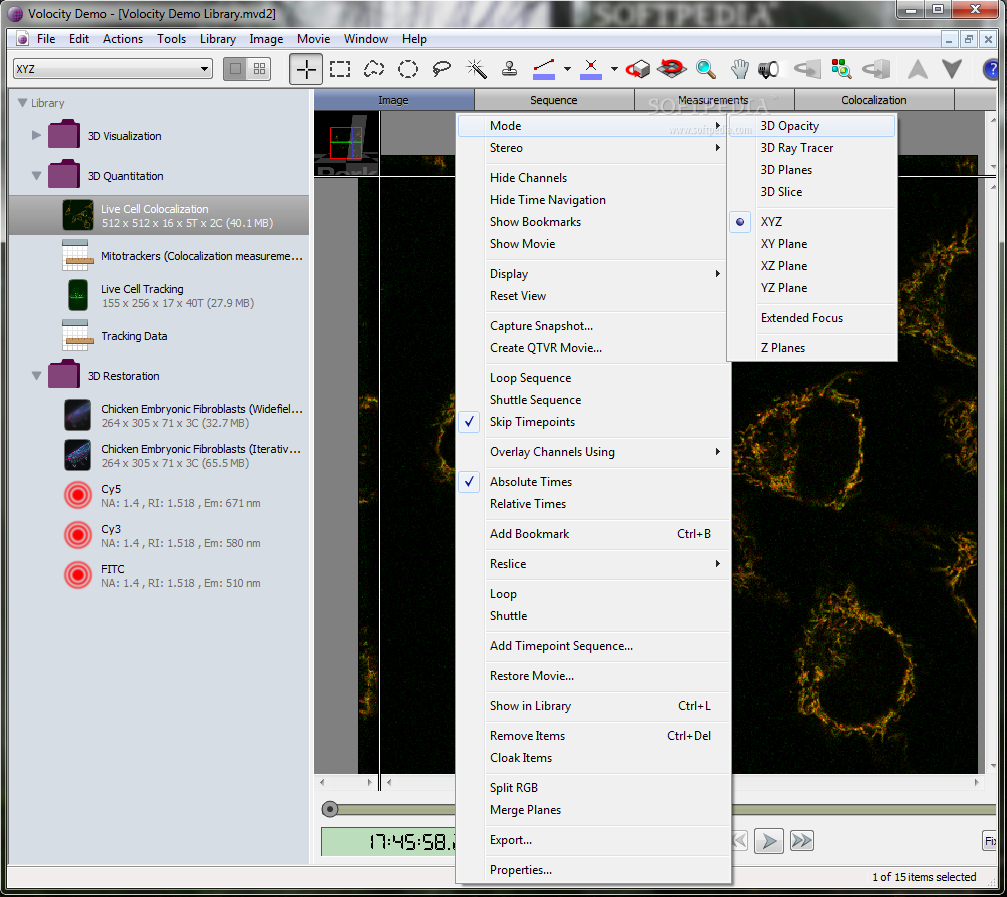Switch to the Measurements tab

(713, 100)
